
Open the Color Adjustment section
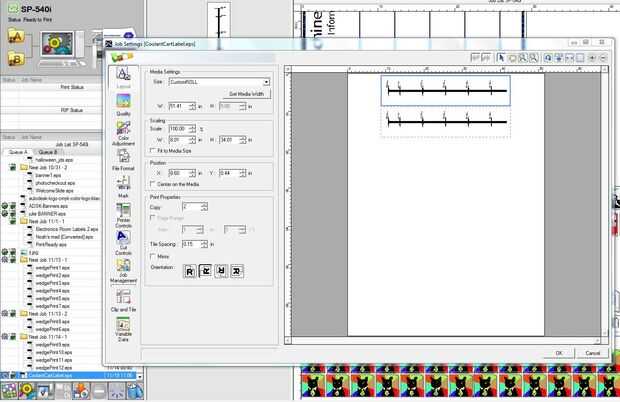pyautogui.click(x=123, y=133)
